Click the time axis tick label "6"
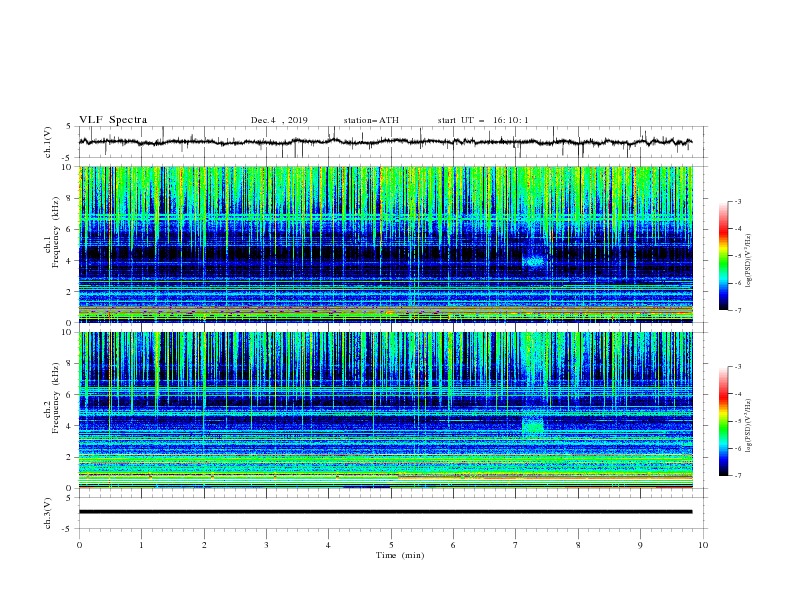Viewport: 792px width, 612px height. point(453,545)
